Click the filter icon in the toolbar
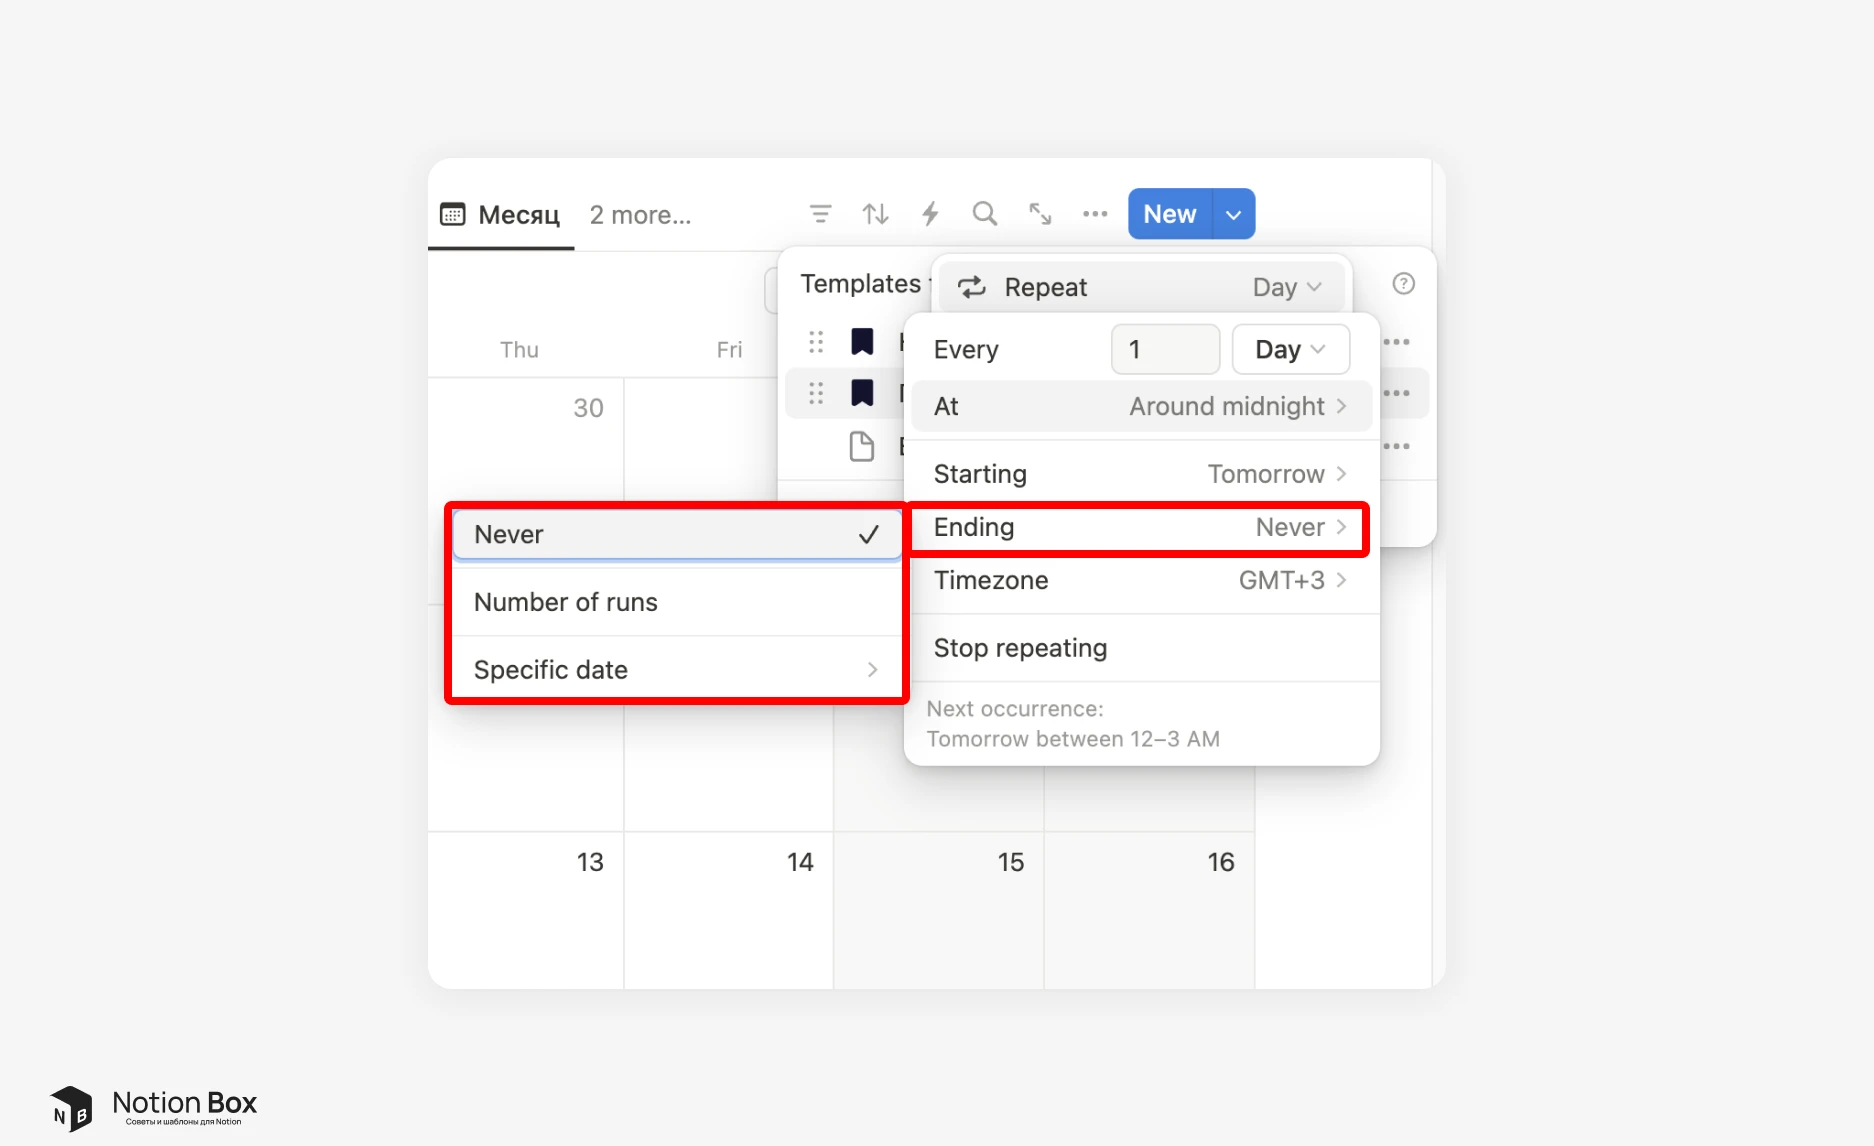Screen dimensions: 1874x1146 click(820, 214)
